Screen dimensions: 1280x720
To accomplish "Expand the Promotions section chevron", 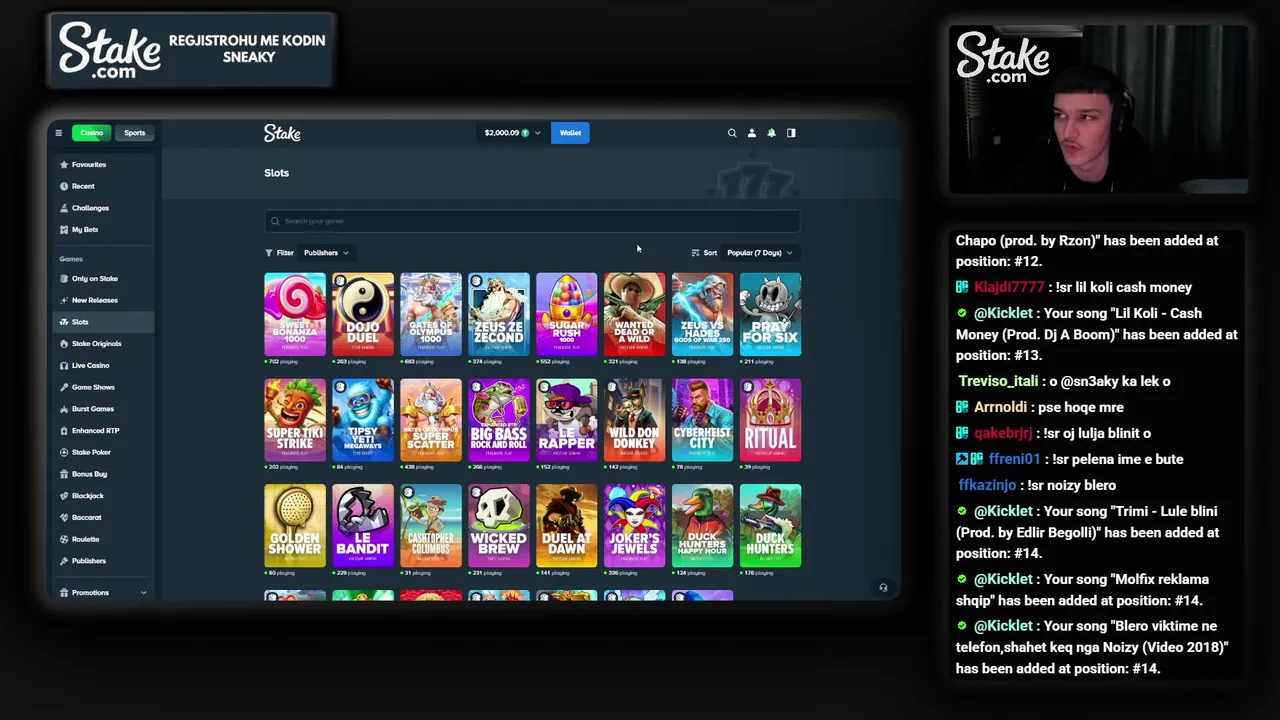I will point(143,593).
